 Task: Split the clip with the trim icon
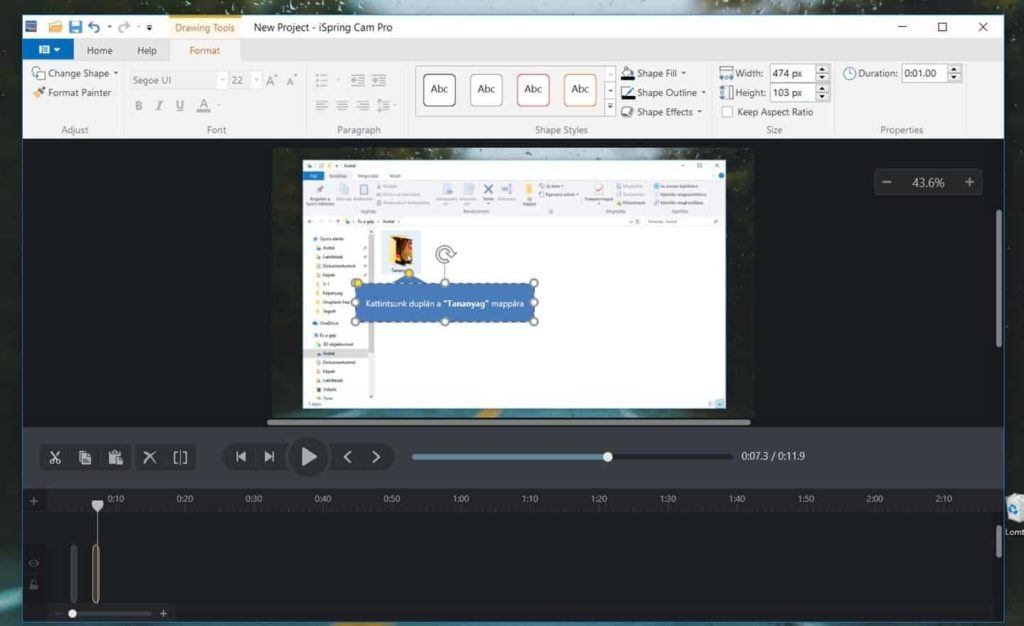tap(179, 457)
